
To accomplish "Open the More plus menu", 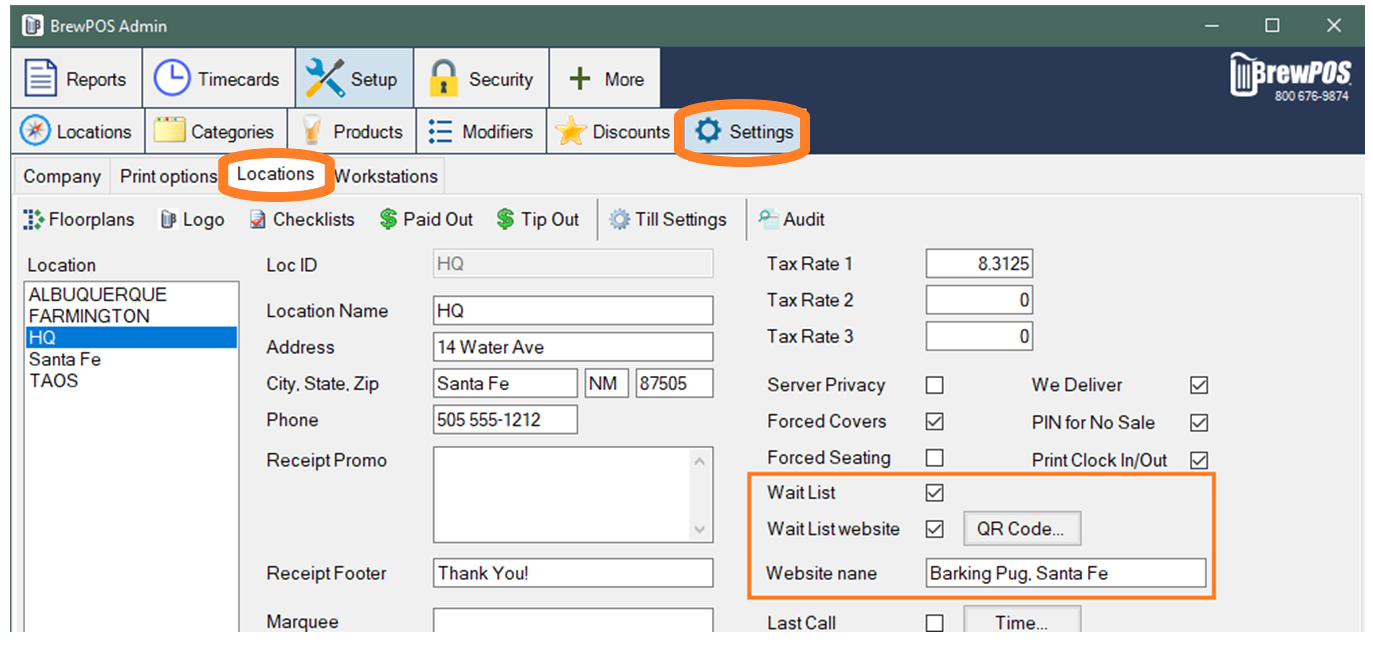I will click(x=604, y=79).
